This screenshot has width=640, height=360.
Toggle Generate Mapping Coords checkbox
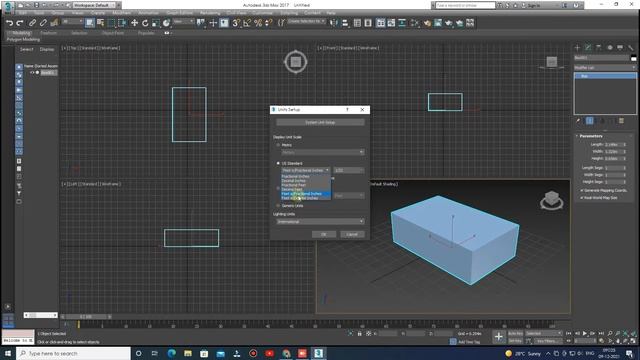pyautogui.click(x=582, y=191)
